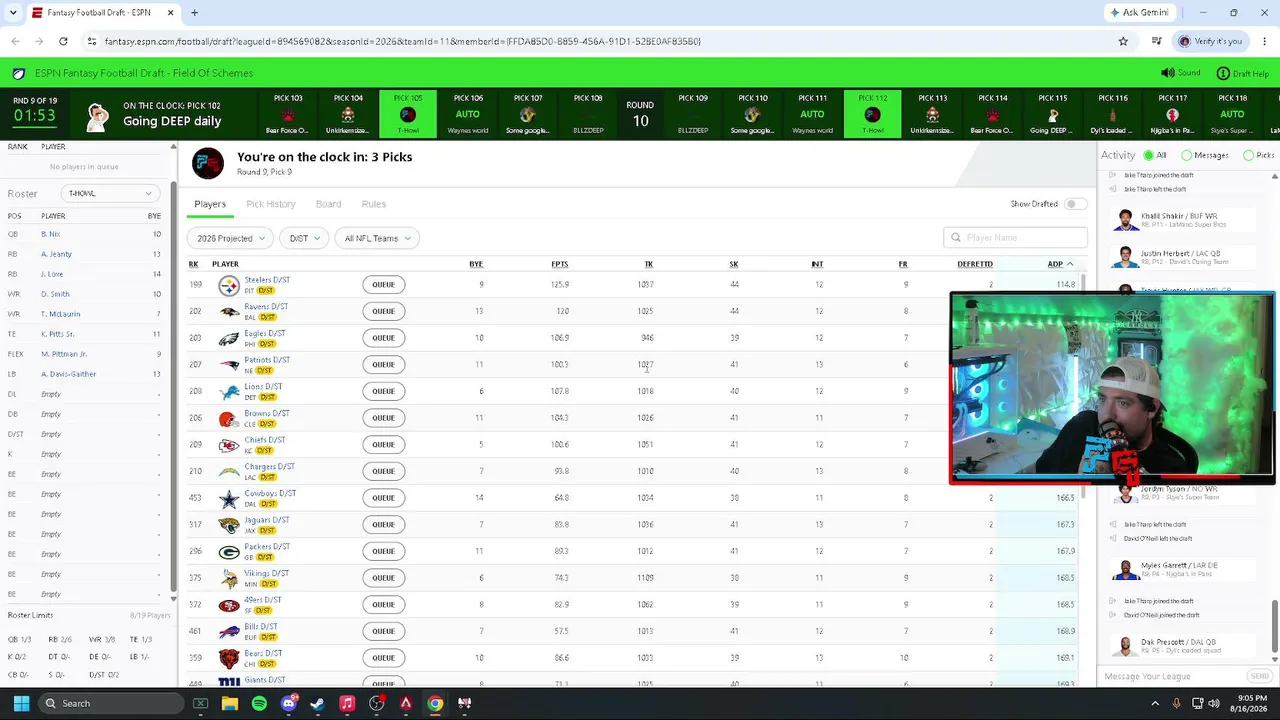
Task: Click the Windows taskbar Search box
Action: 110,703
